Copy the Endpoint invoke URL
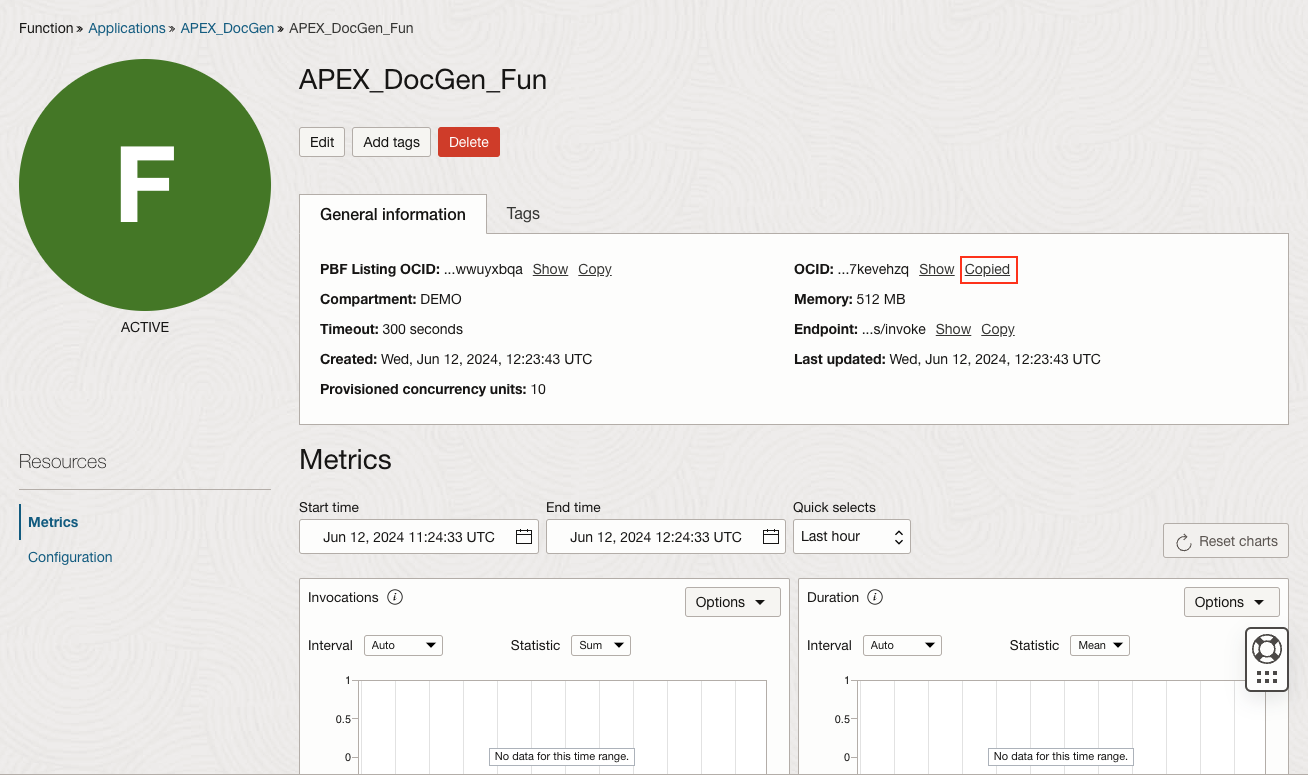Screen dimensions: 1308x775 (997, 329)
